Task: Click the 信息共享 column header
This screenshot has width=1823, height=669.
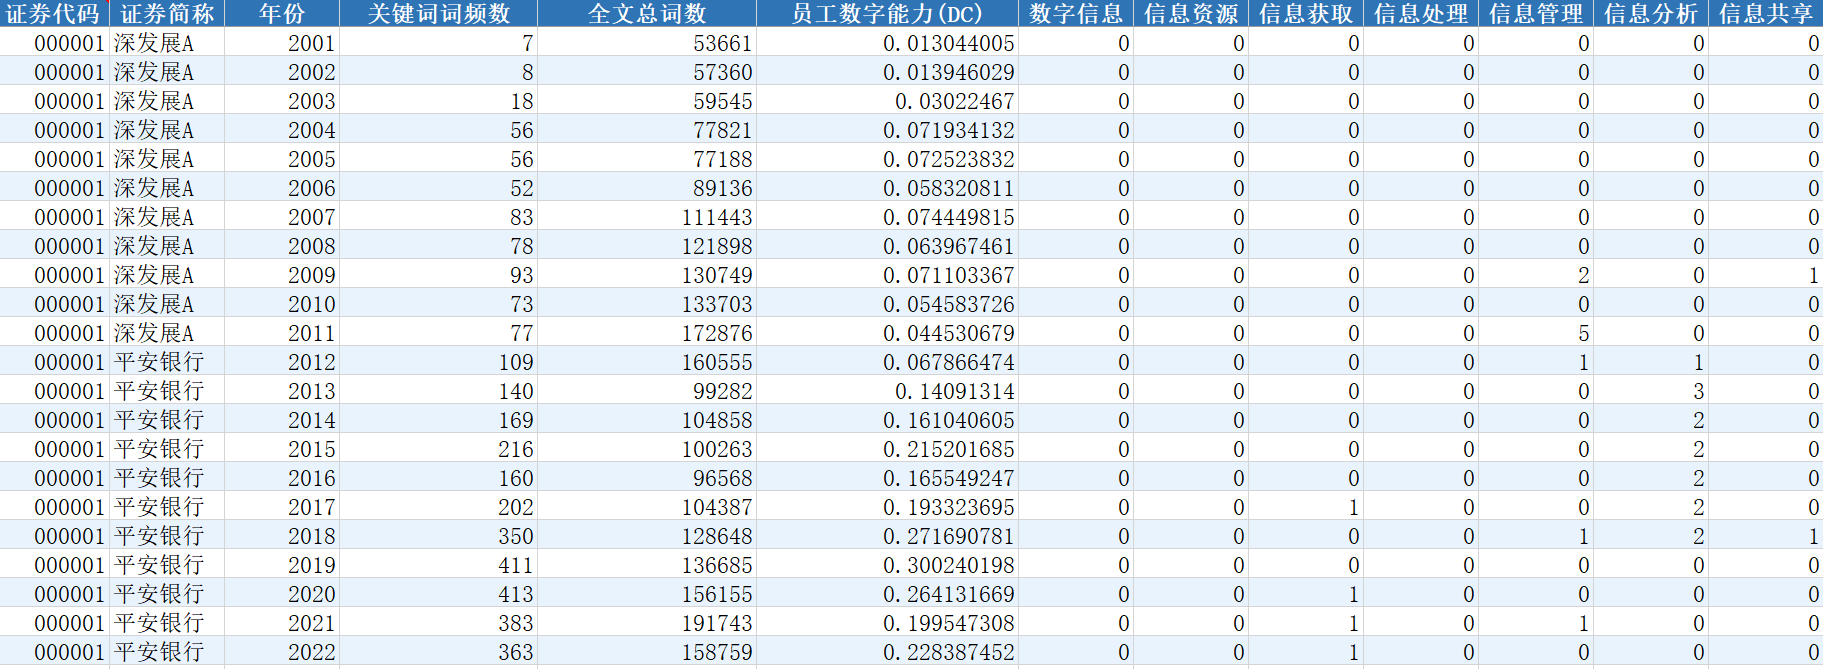Action: [x=1766, y=13]
